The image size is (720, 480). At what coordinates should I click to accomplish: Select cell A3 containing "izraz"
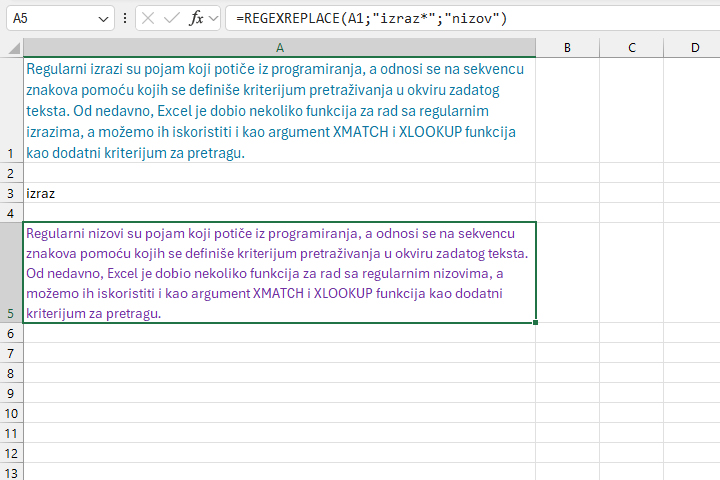point(279,192)
